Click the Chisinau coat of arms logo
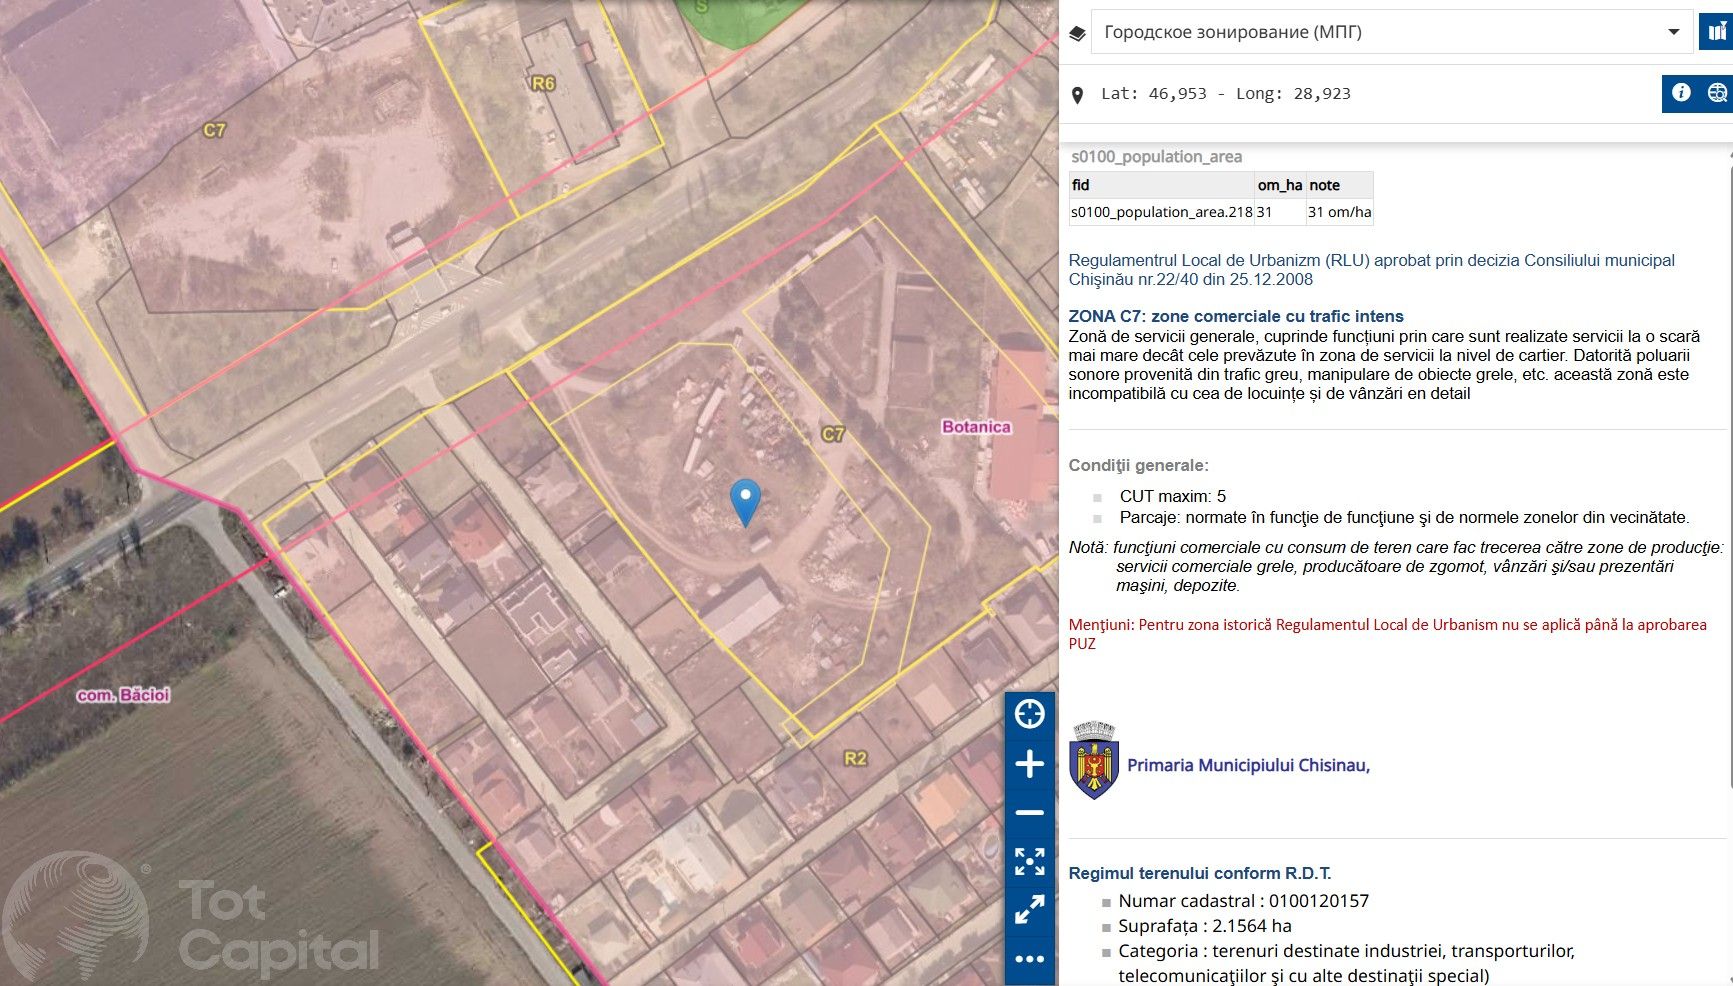 tap(1094, 760)
